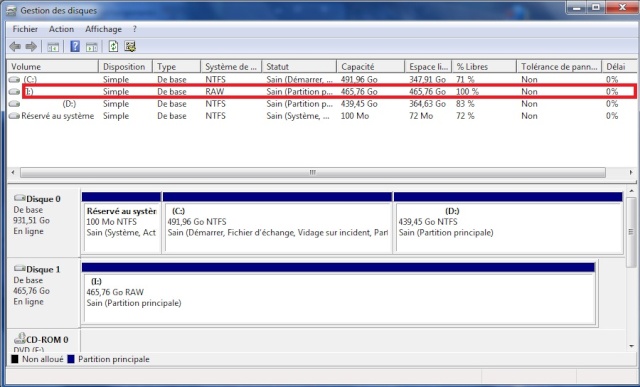Maximize the Gestion des disques window
640x387 pixels.
point(596,7)
